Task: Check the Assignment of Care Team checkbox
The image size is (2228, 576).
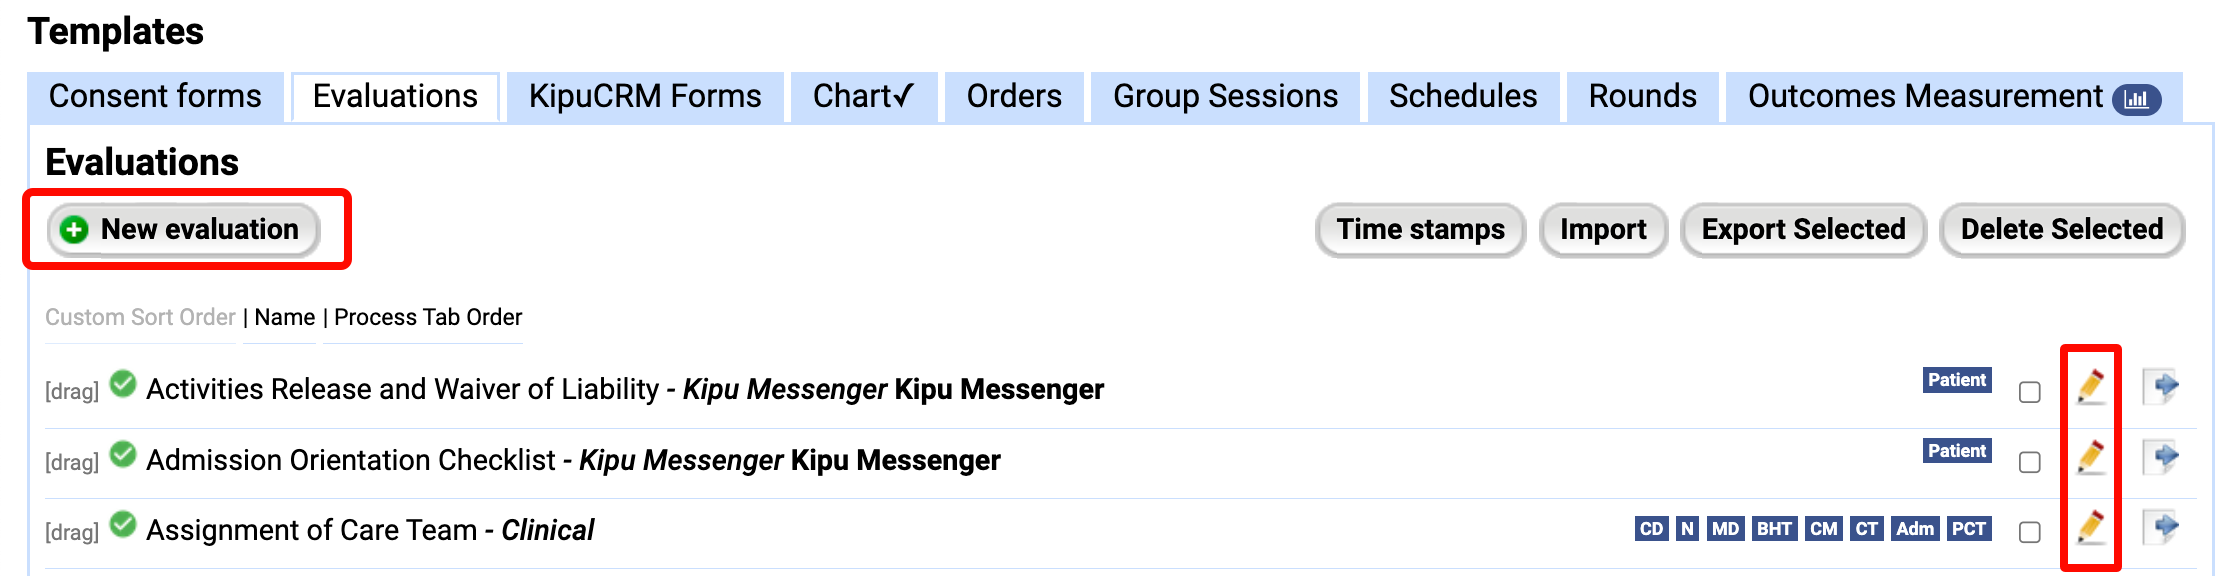Action: [2029, 532]
